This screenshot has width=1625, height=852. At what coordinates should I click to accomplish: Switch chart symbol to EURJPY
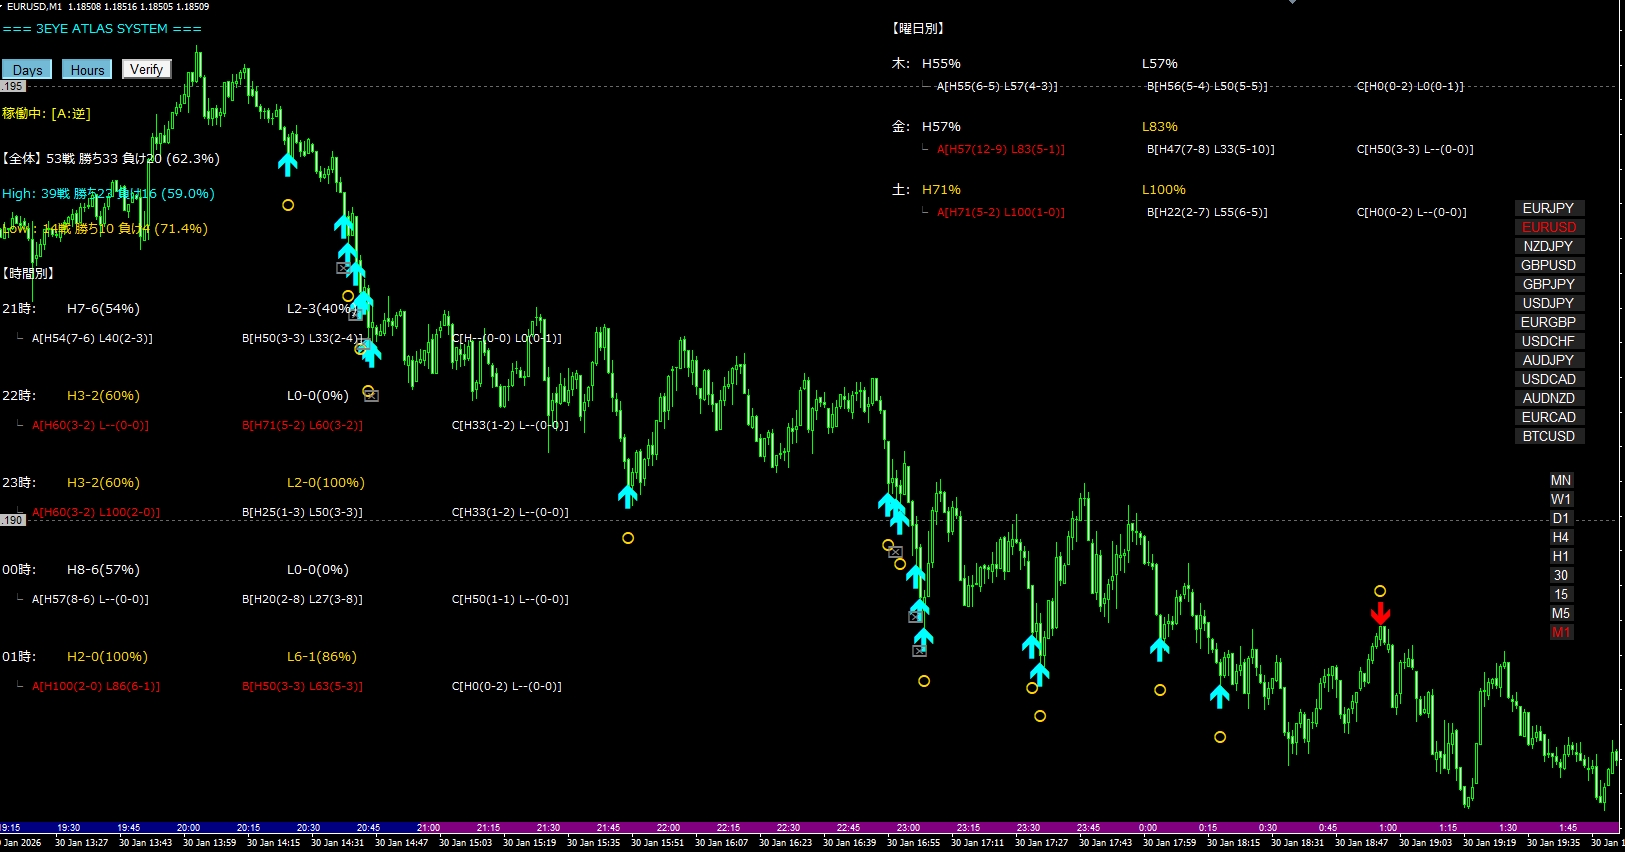(x=1548, y=208)
